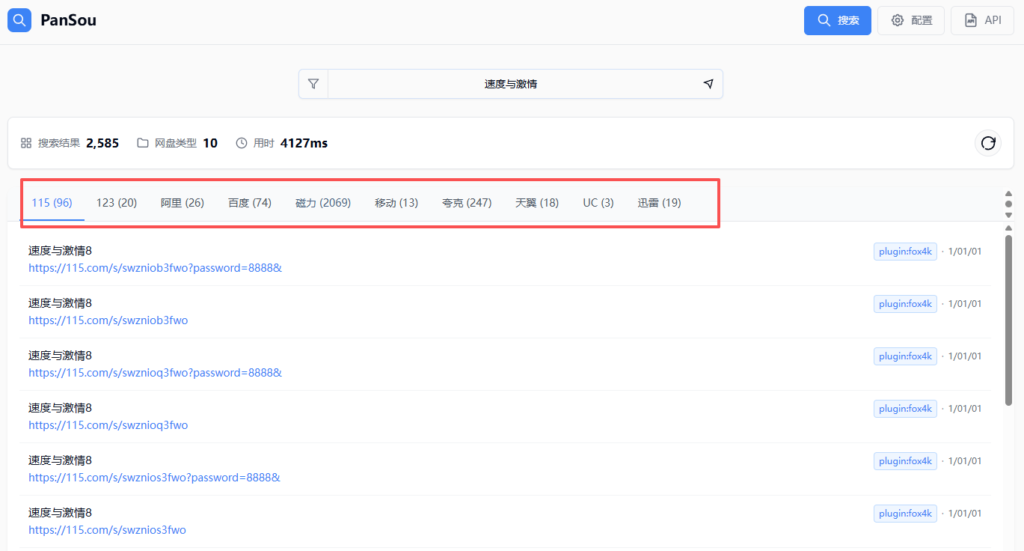
Task: Select the 夸克 (247) tab
Action: (466, 203)
